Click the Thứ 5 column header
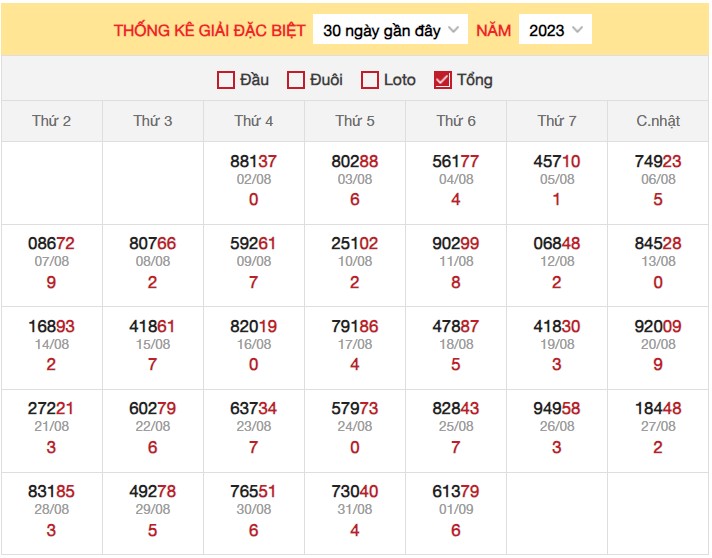The width and height of the screenshot is (712, 558). [355, 121]
